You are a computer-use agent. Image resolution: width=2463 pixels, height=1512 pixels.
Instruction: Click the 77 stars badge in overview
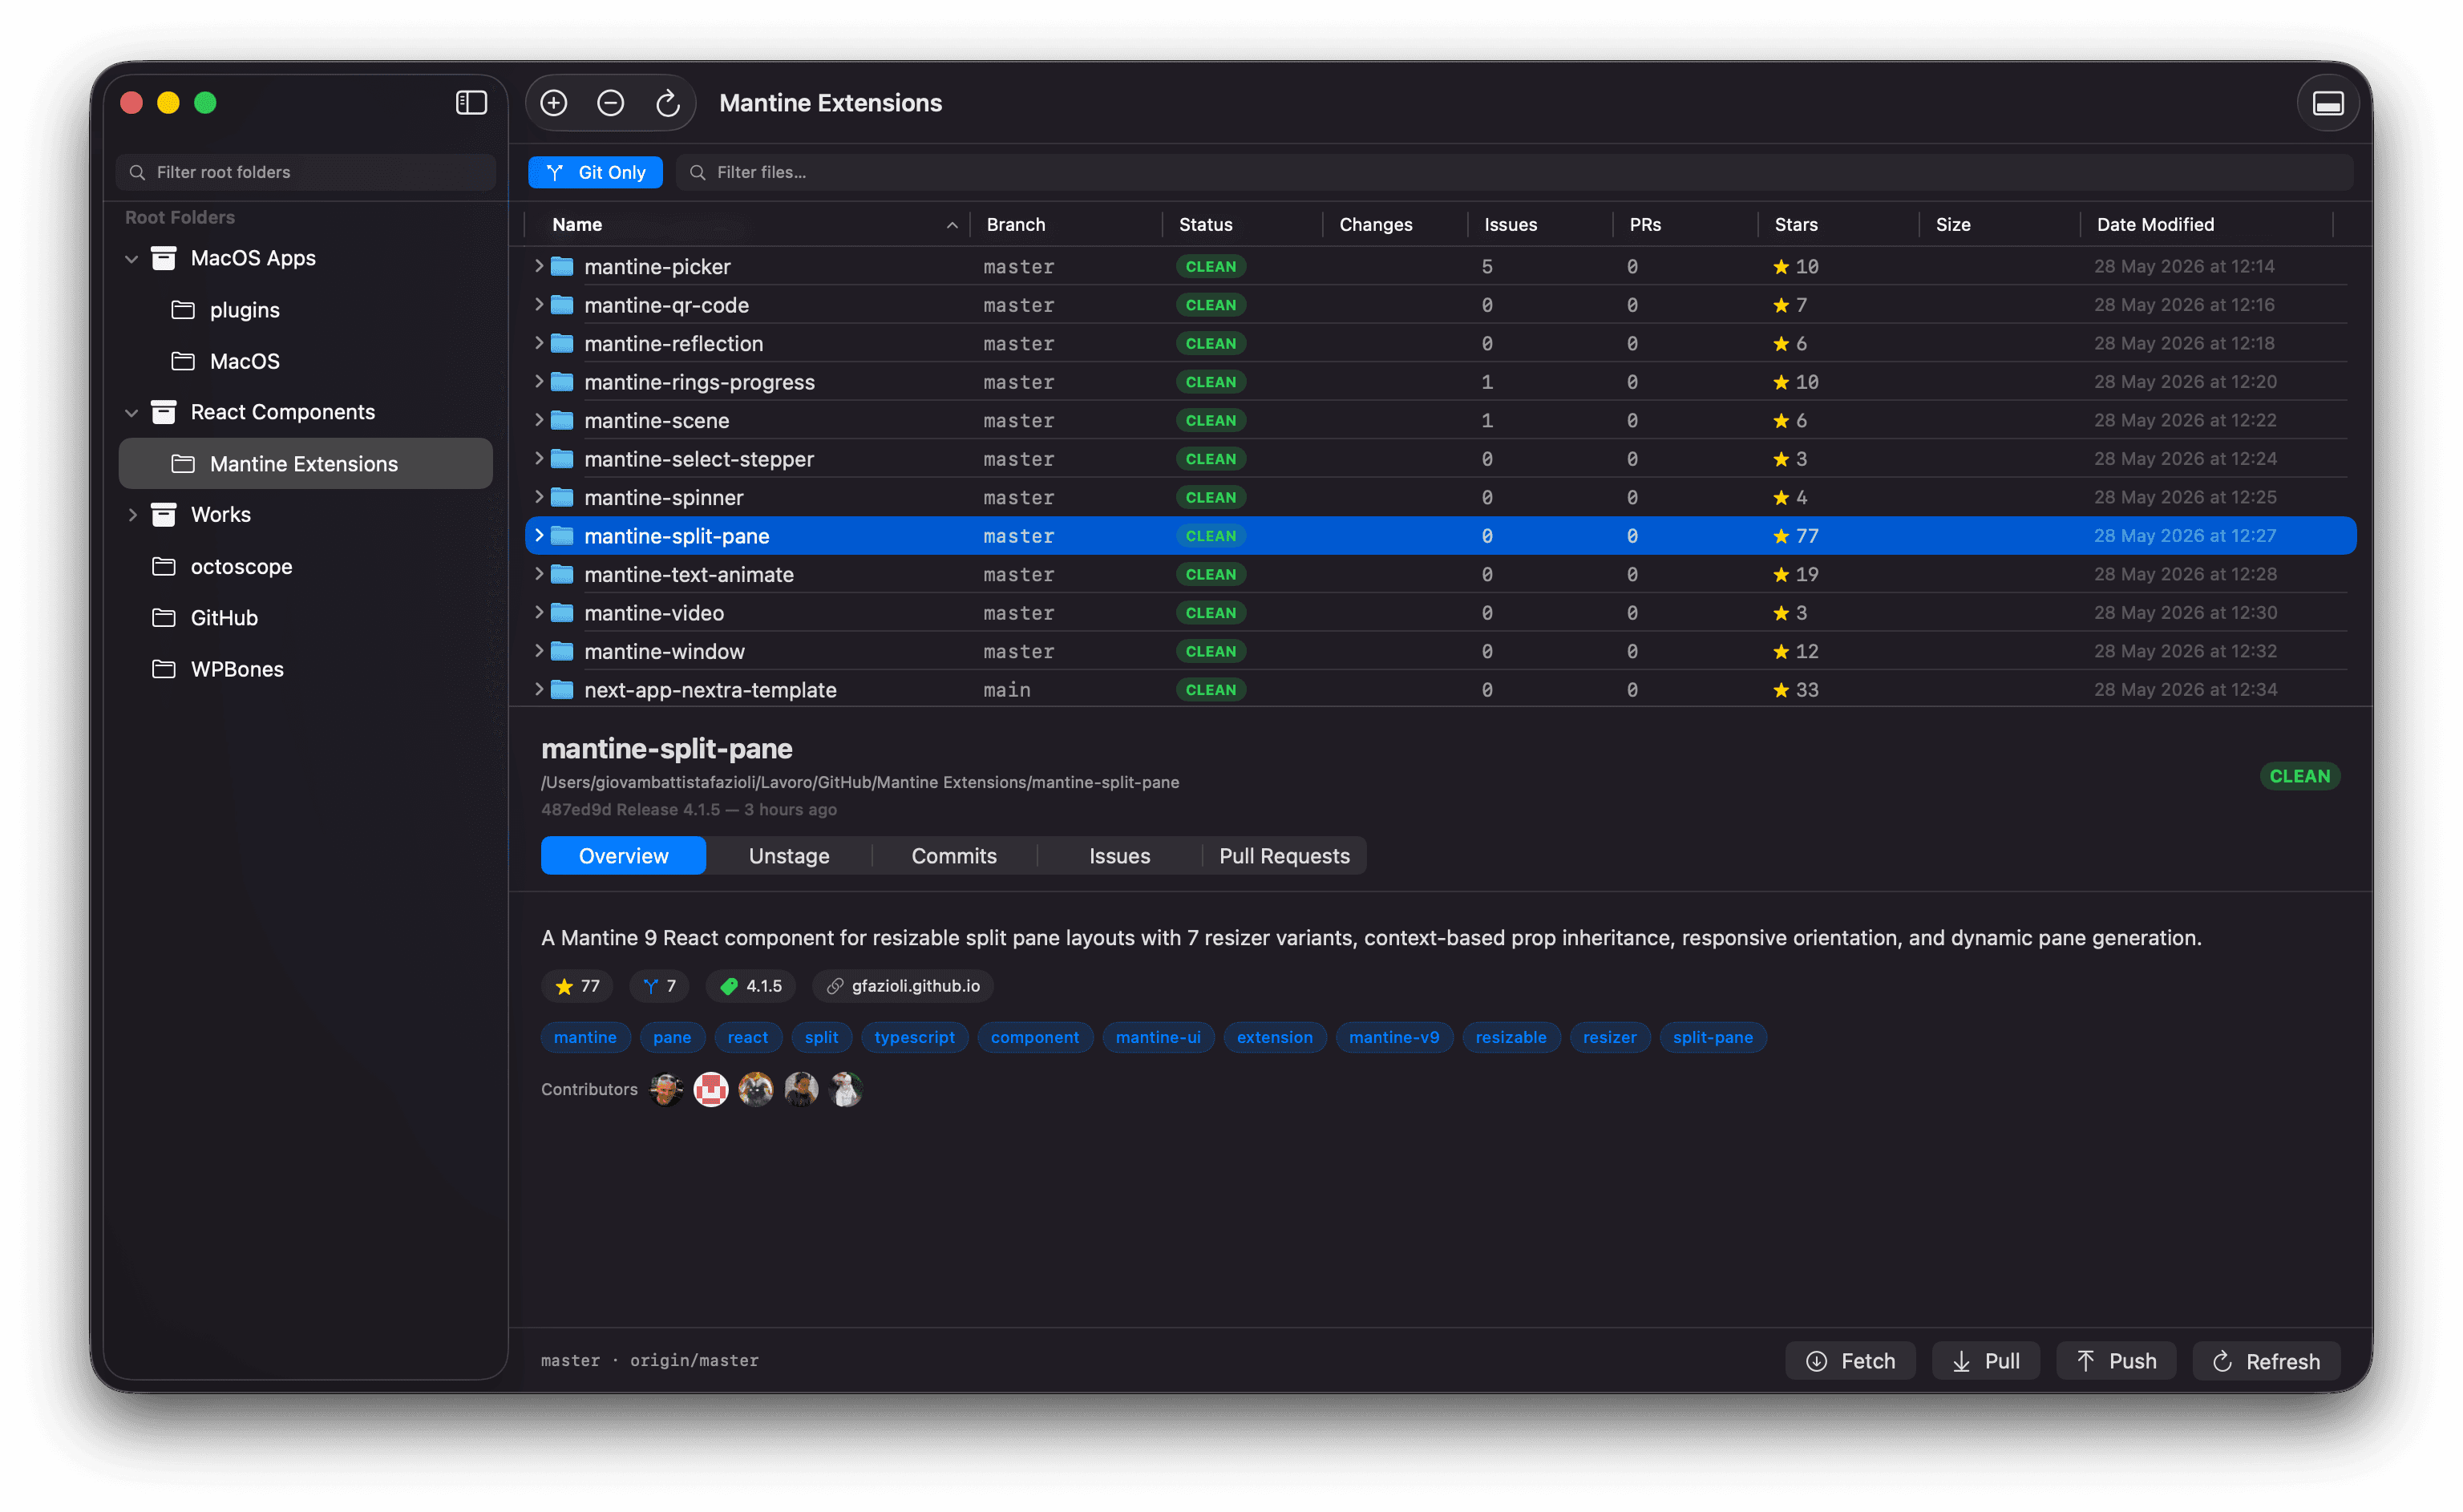577,986
